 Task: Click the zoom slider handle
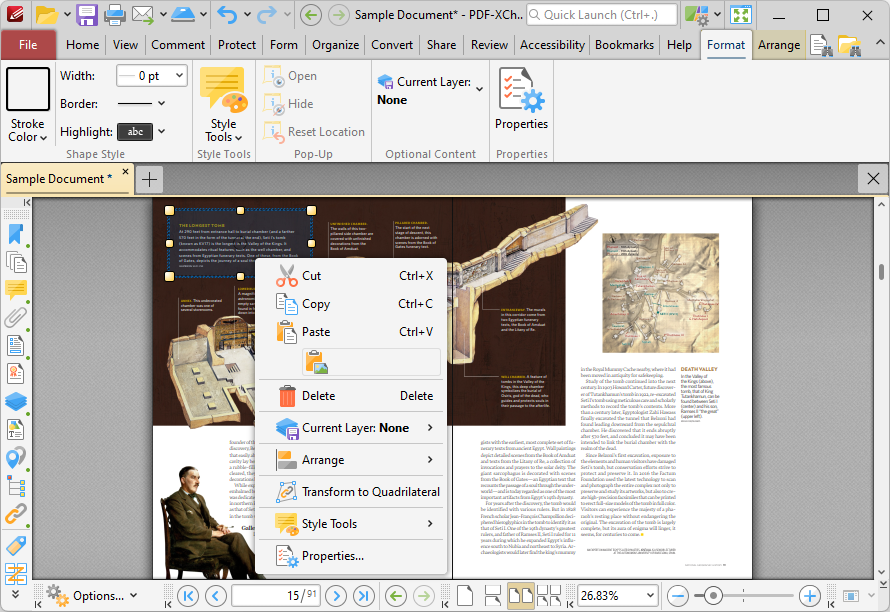coord(713,596)
